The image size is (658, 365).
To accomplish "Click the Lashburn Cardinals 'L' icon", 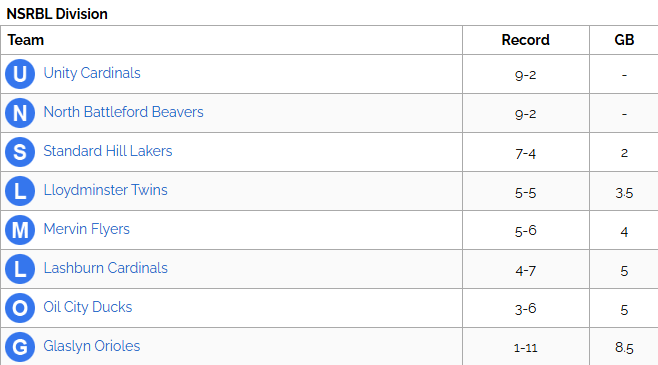I will pyautogui.click(x=20, y=269).
